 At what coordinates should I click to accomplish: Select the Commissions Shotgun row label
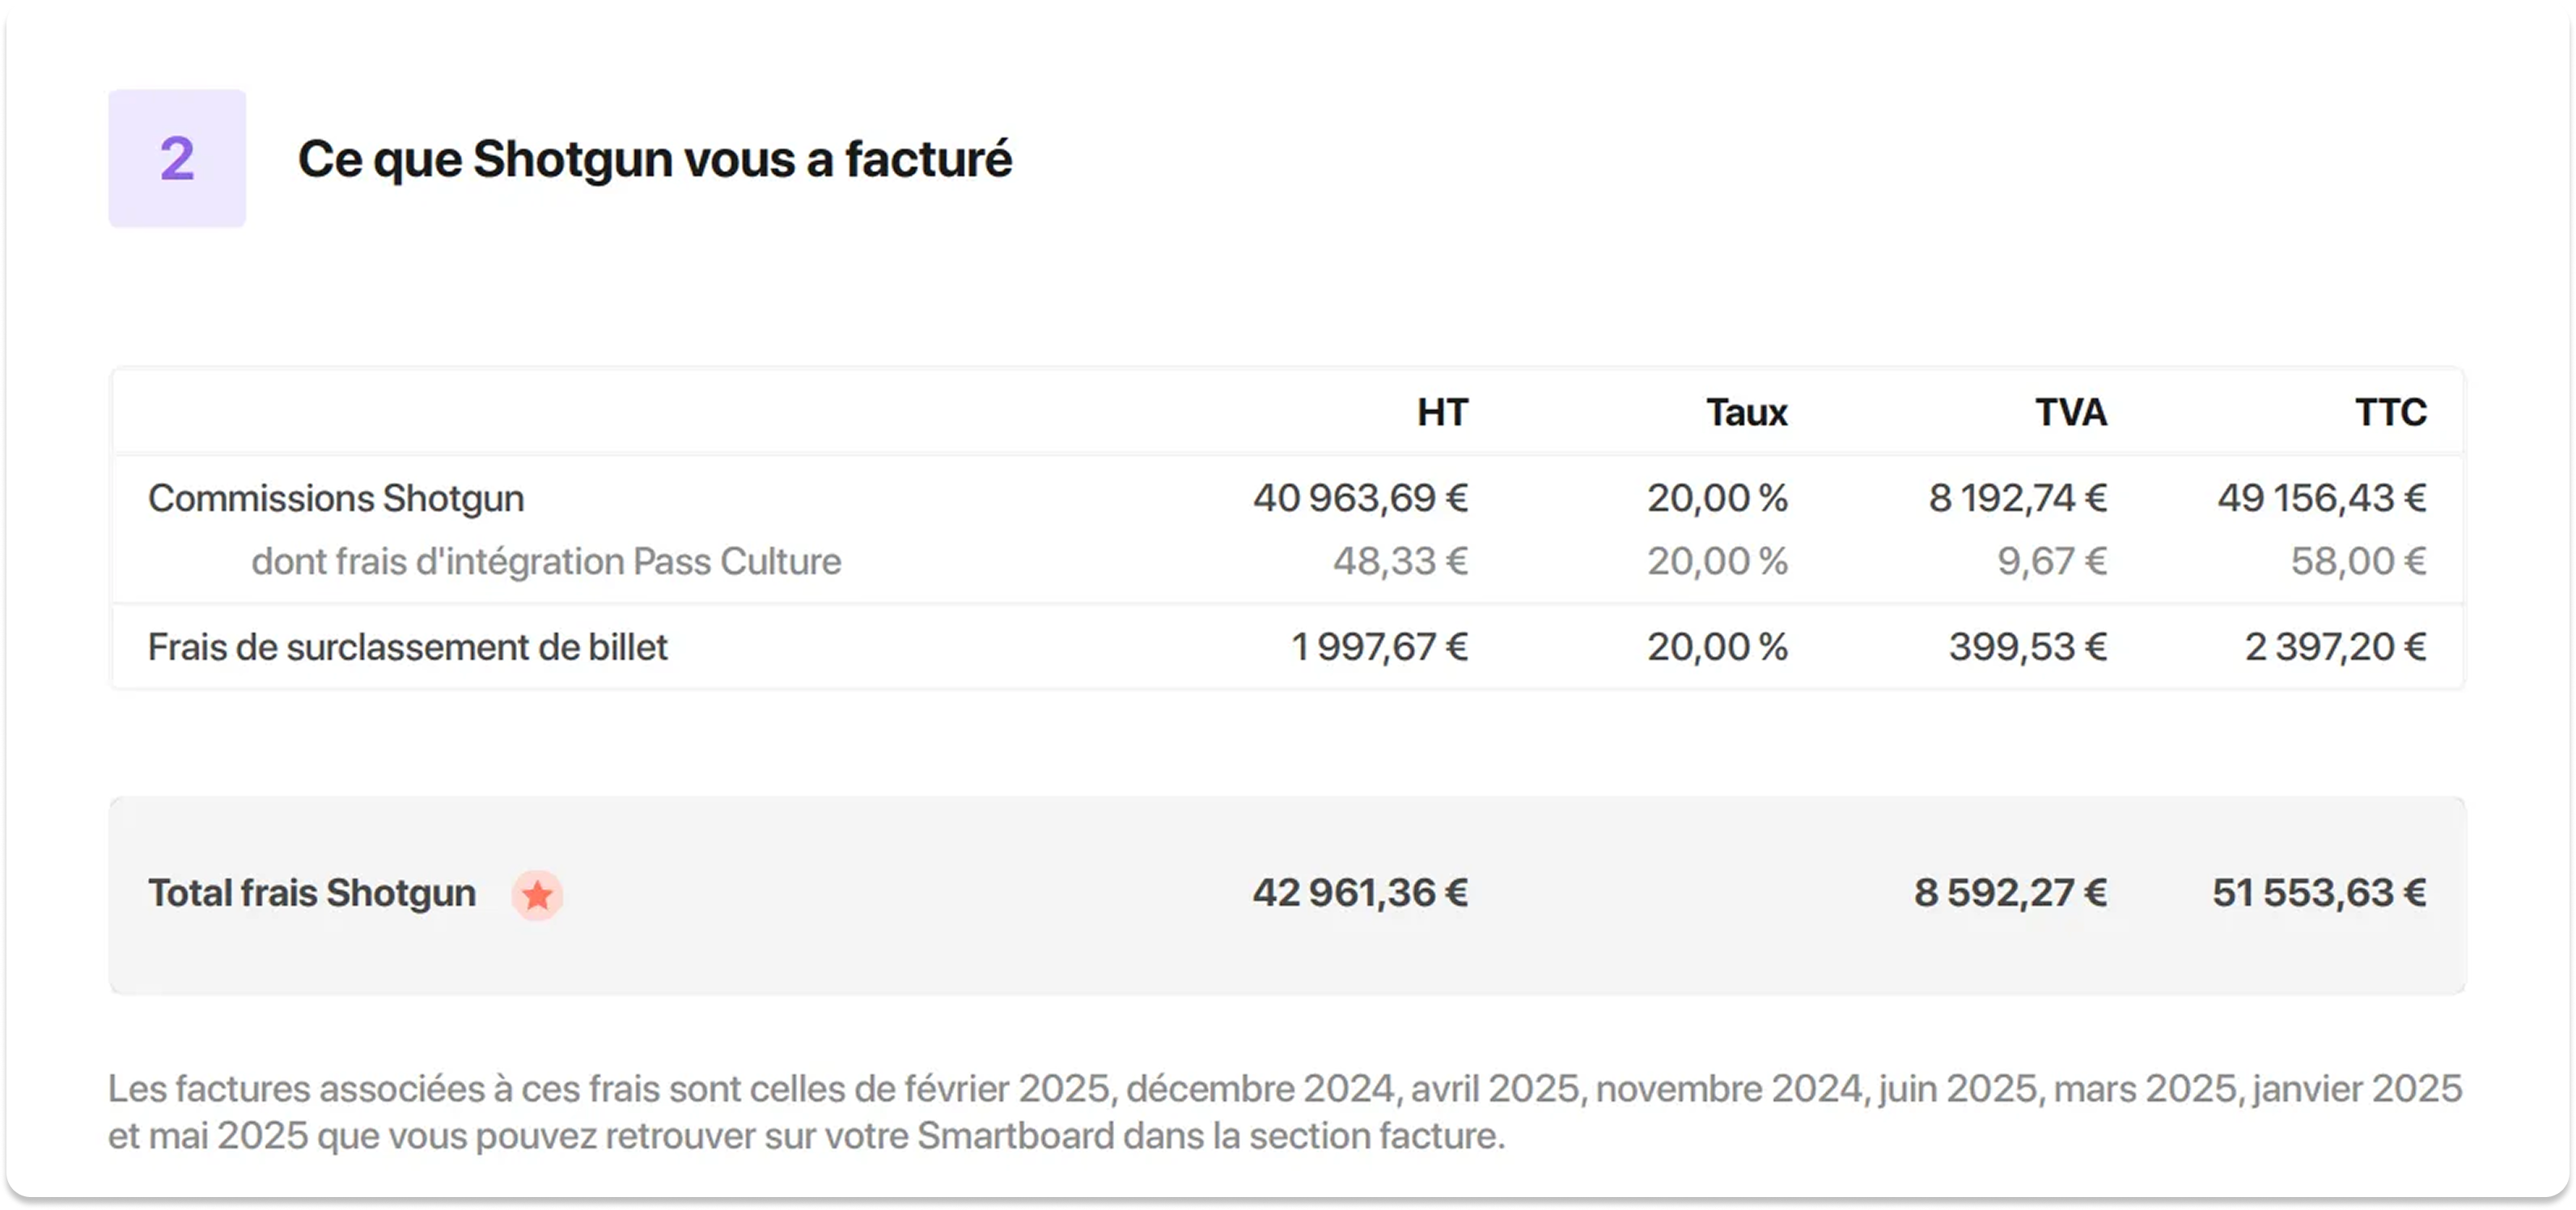(336, 498)
